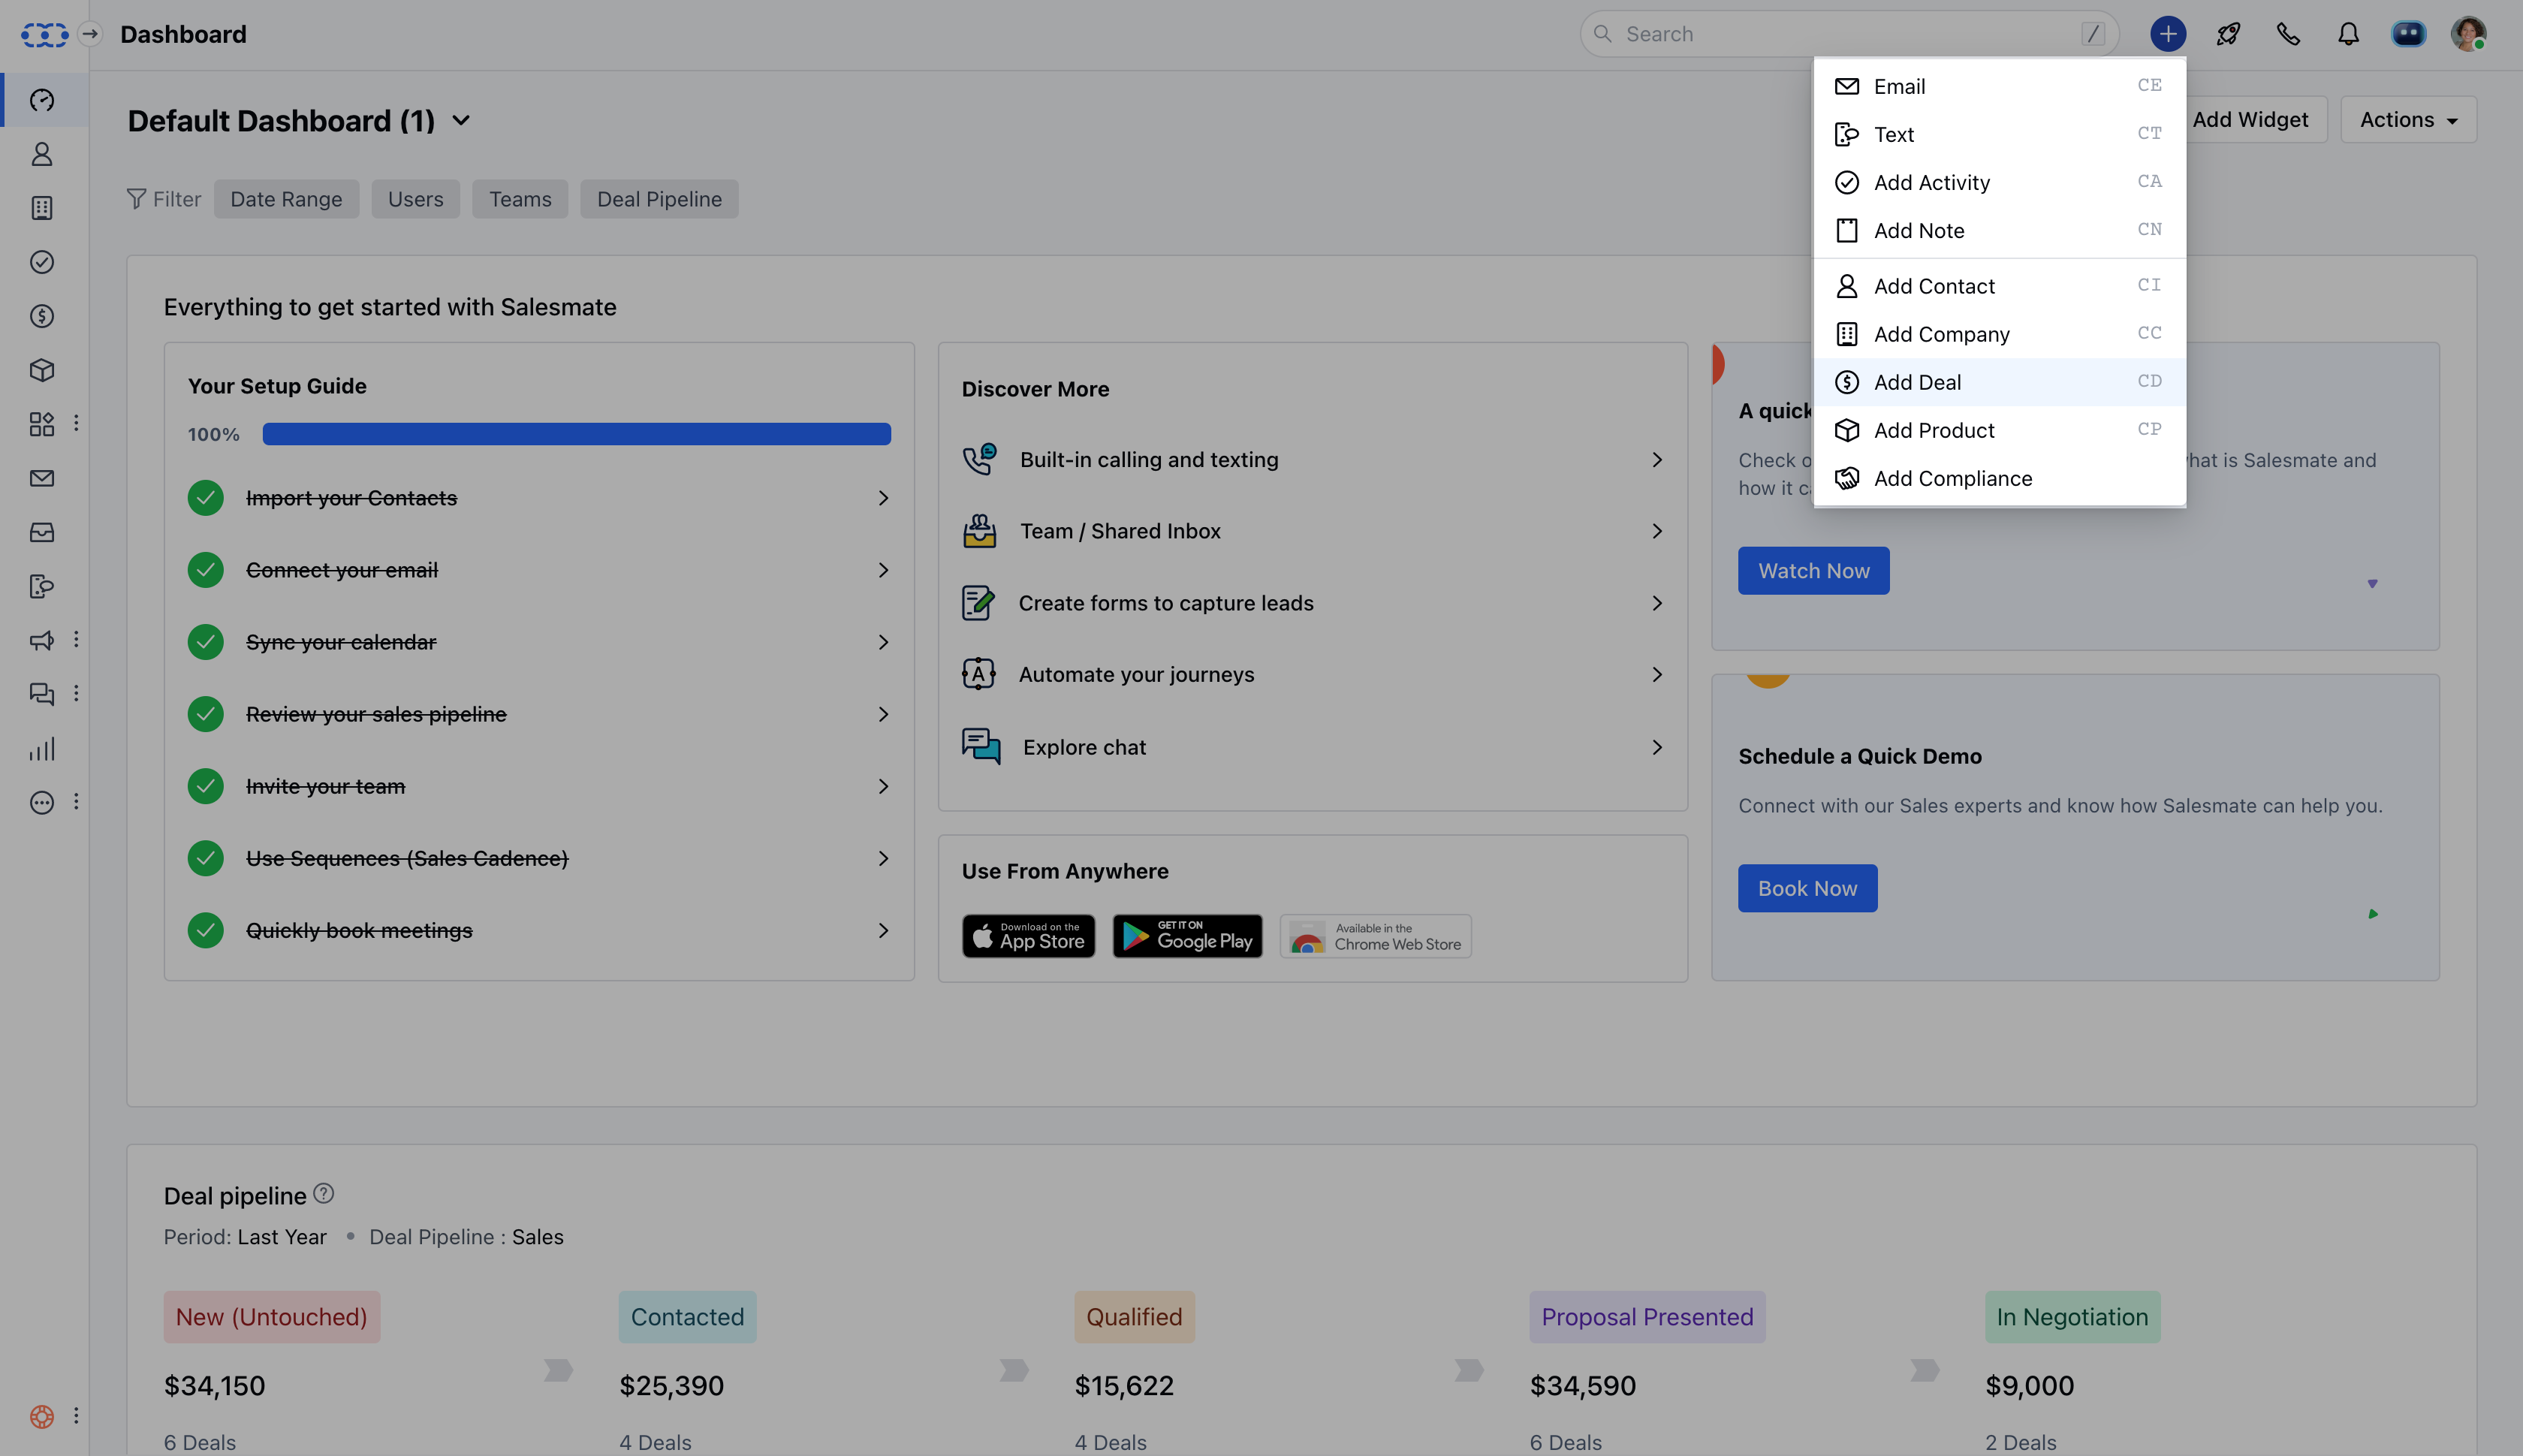
Task: Open the More ellipsis circle icon in sidebar
Action: click(x=42, y=802)
